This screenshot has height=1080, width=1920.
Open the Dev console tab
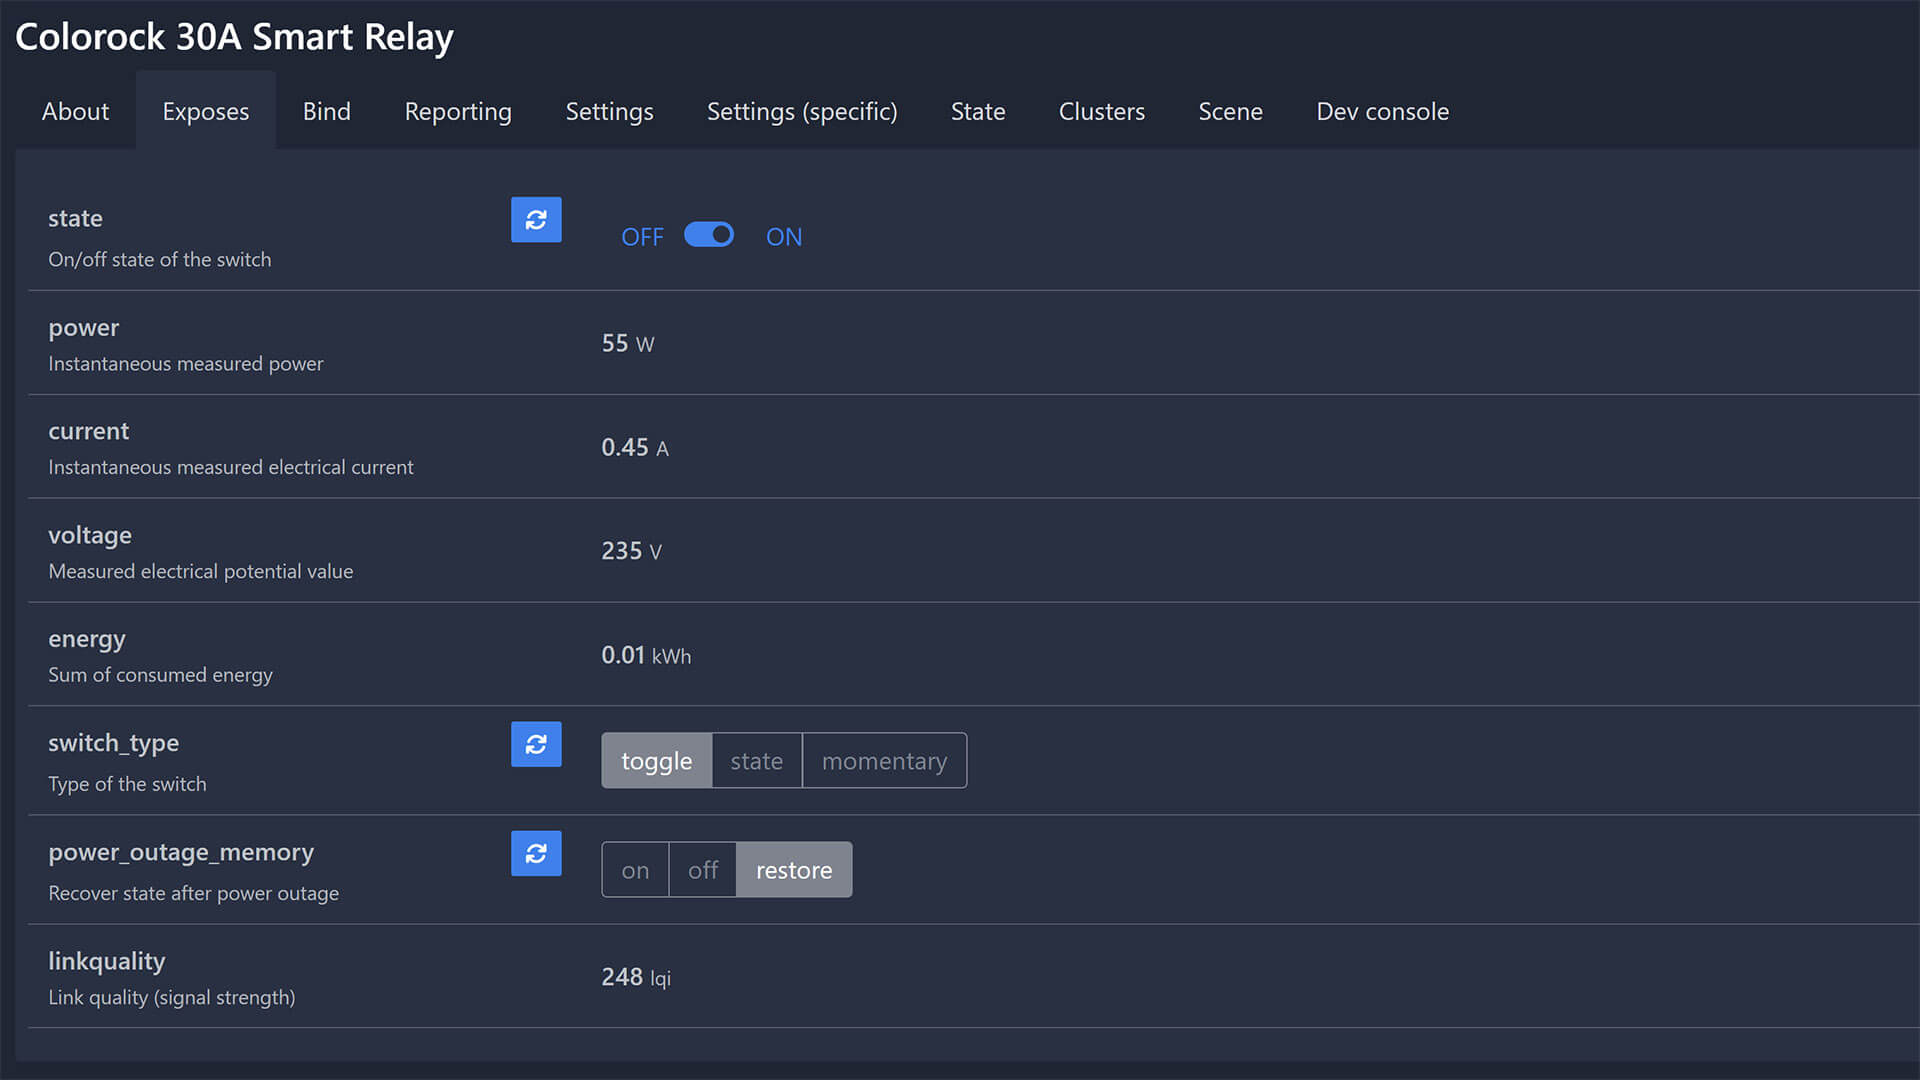[1382, 111]
